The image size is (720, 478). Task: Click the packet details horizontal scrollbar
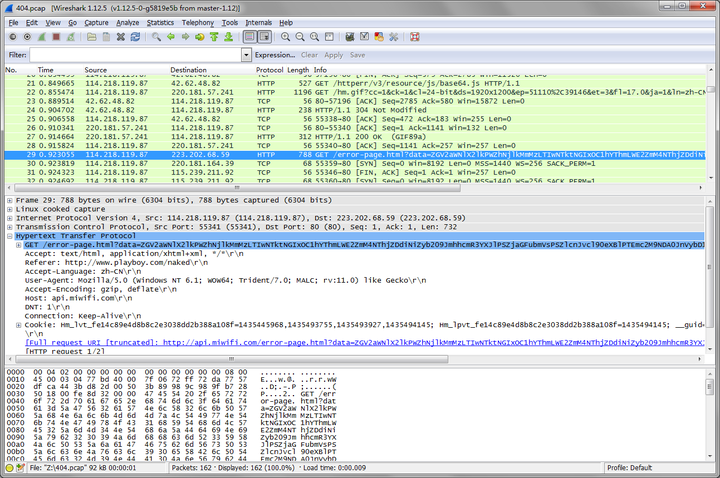click(231, 359)
